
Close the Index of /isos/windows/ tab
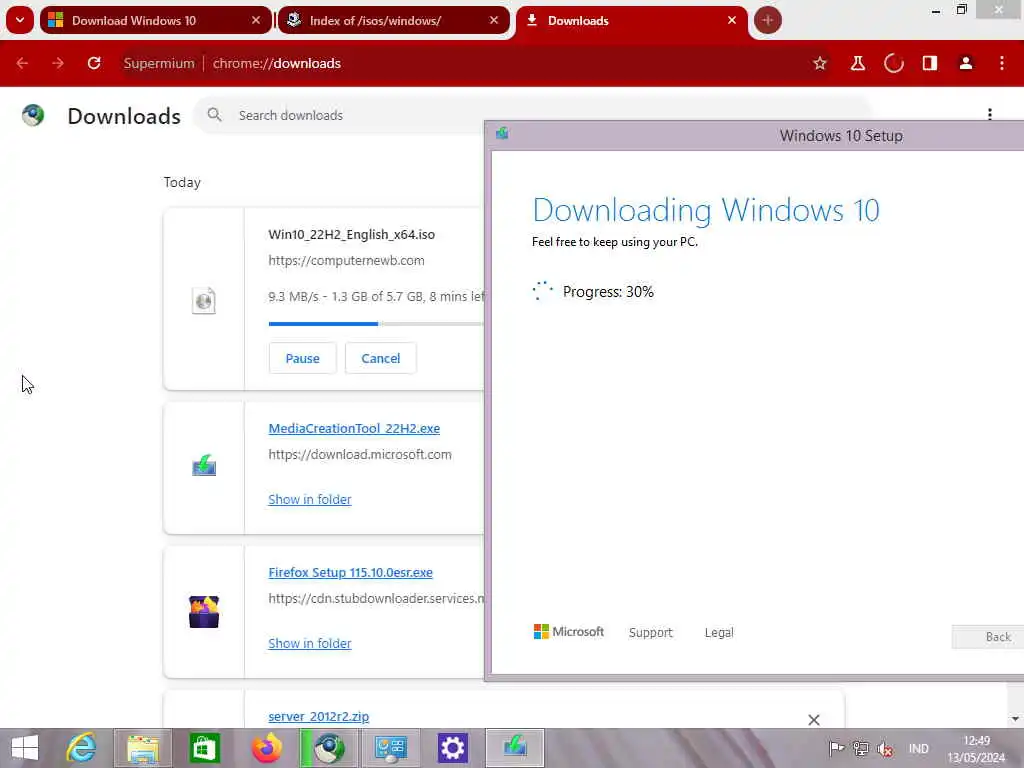pyautogui.click(x=494, y=20)
